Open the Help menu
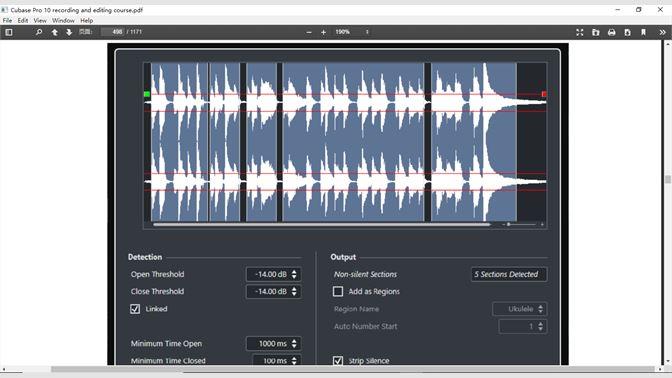Image resolution: width=672 pixels, height=378 pixels. click(87, 20)
